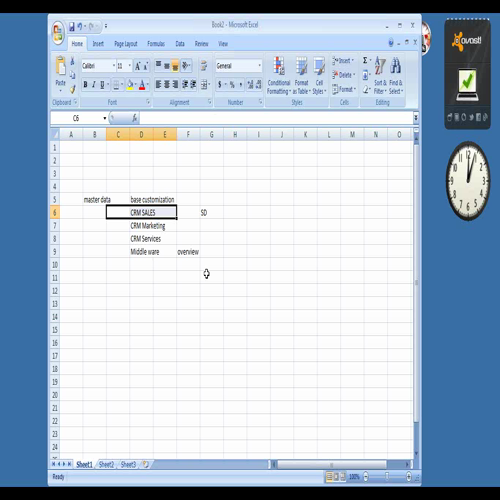The width and height of the screenshot is (500, 500).
Task: Activate the Format Painter brush
Action: point(72,89)
